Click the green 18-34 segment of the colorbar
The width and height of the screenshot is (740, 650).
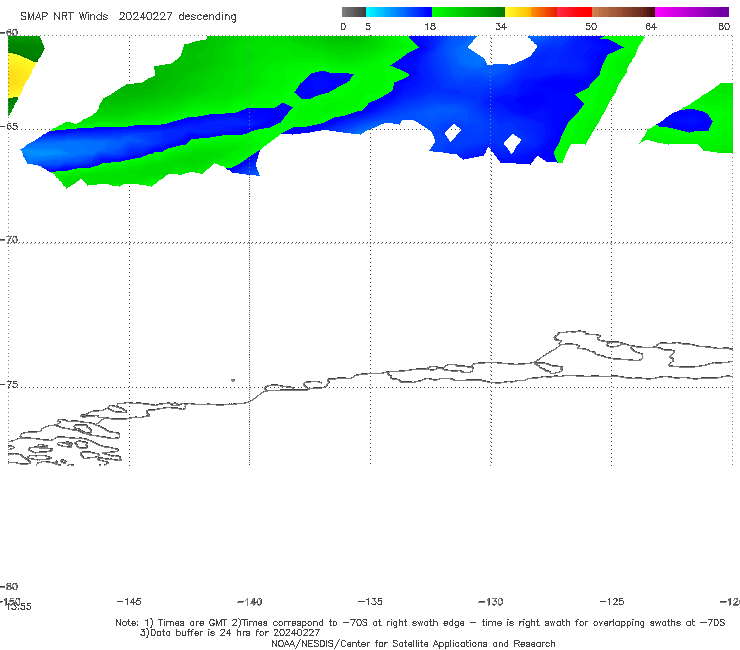coord(468,12)
